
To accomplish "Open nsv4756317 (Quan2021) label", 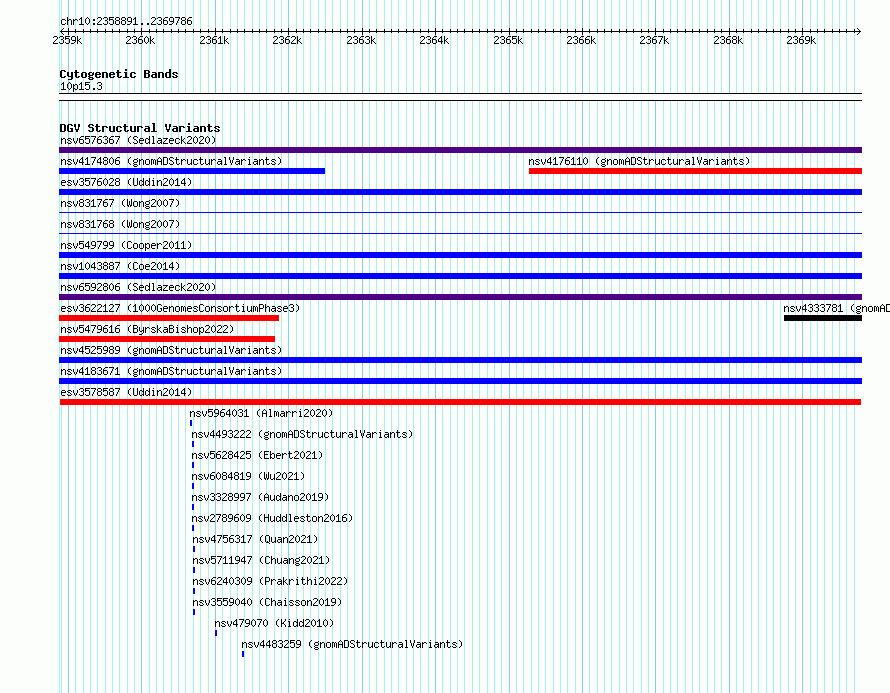I will (x=255, y=539).
